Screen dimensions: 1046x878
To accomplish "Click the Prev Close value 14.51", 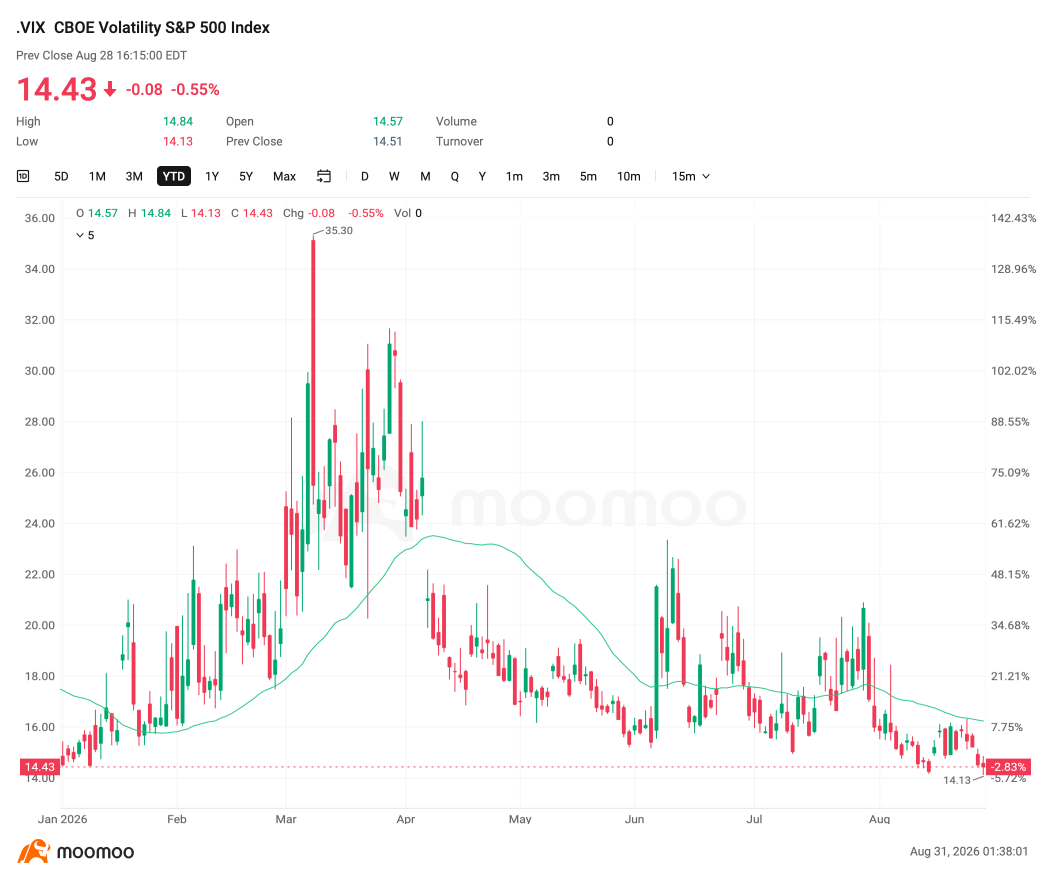I will tap(388, 141).
